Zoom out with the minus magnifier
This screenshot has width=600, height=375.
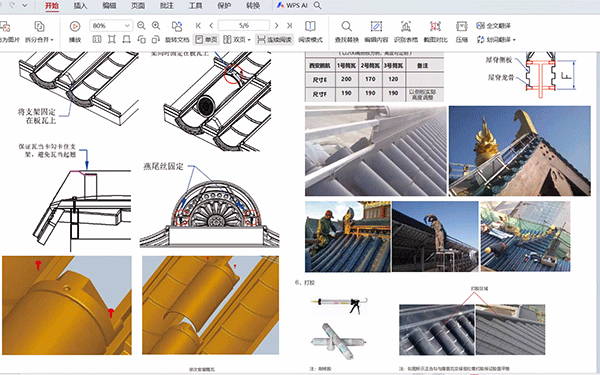(141, 26)
